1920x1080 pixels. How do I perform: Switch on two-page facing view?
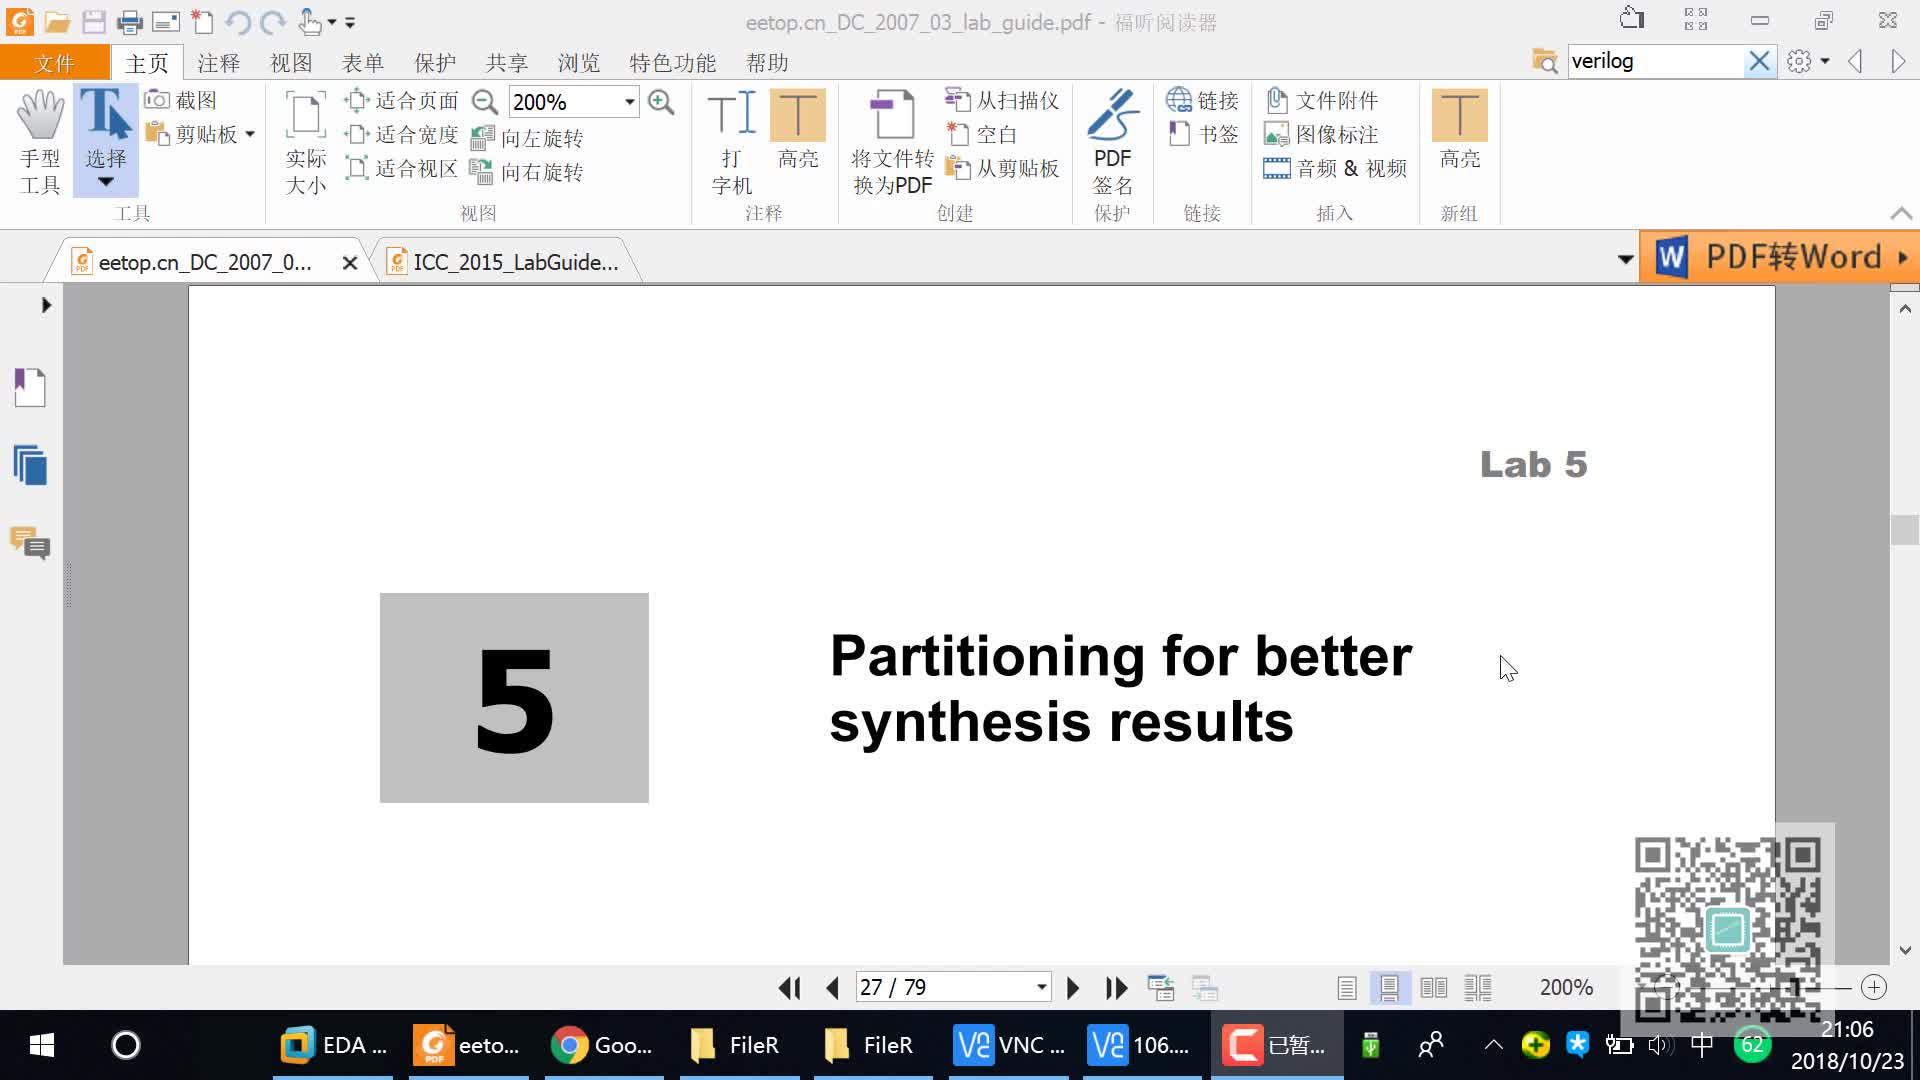pos(1433,987)
